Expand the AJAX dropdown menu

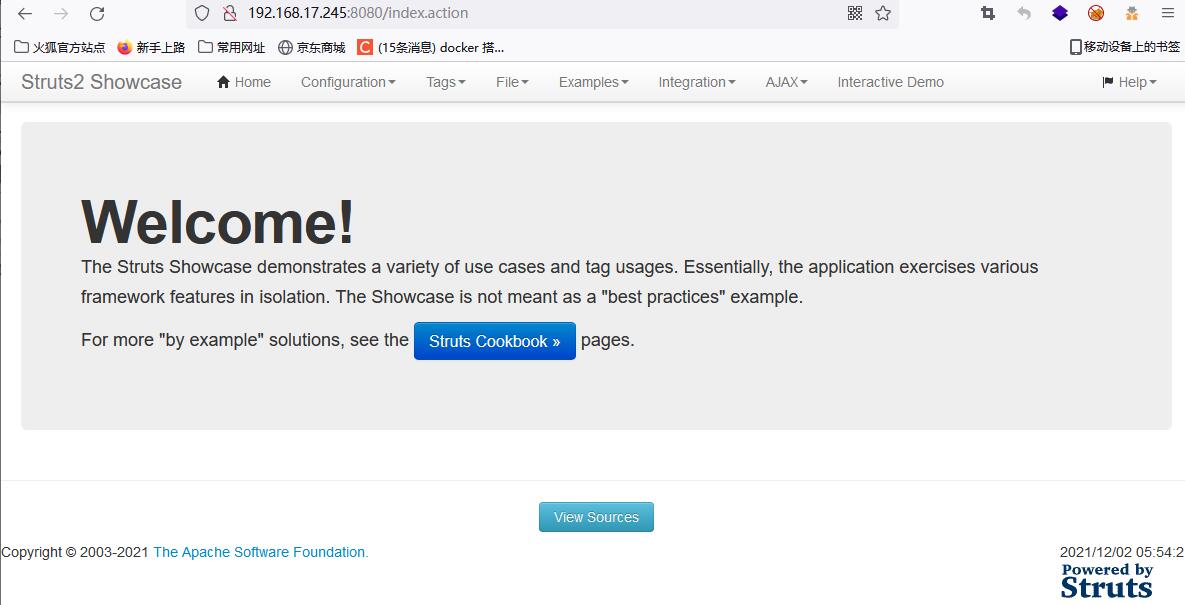click(787, 82)
